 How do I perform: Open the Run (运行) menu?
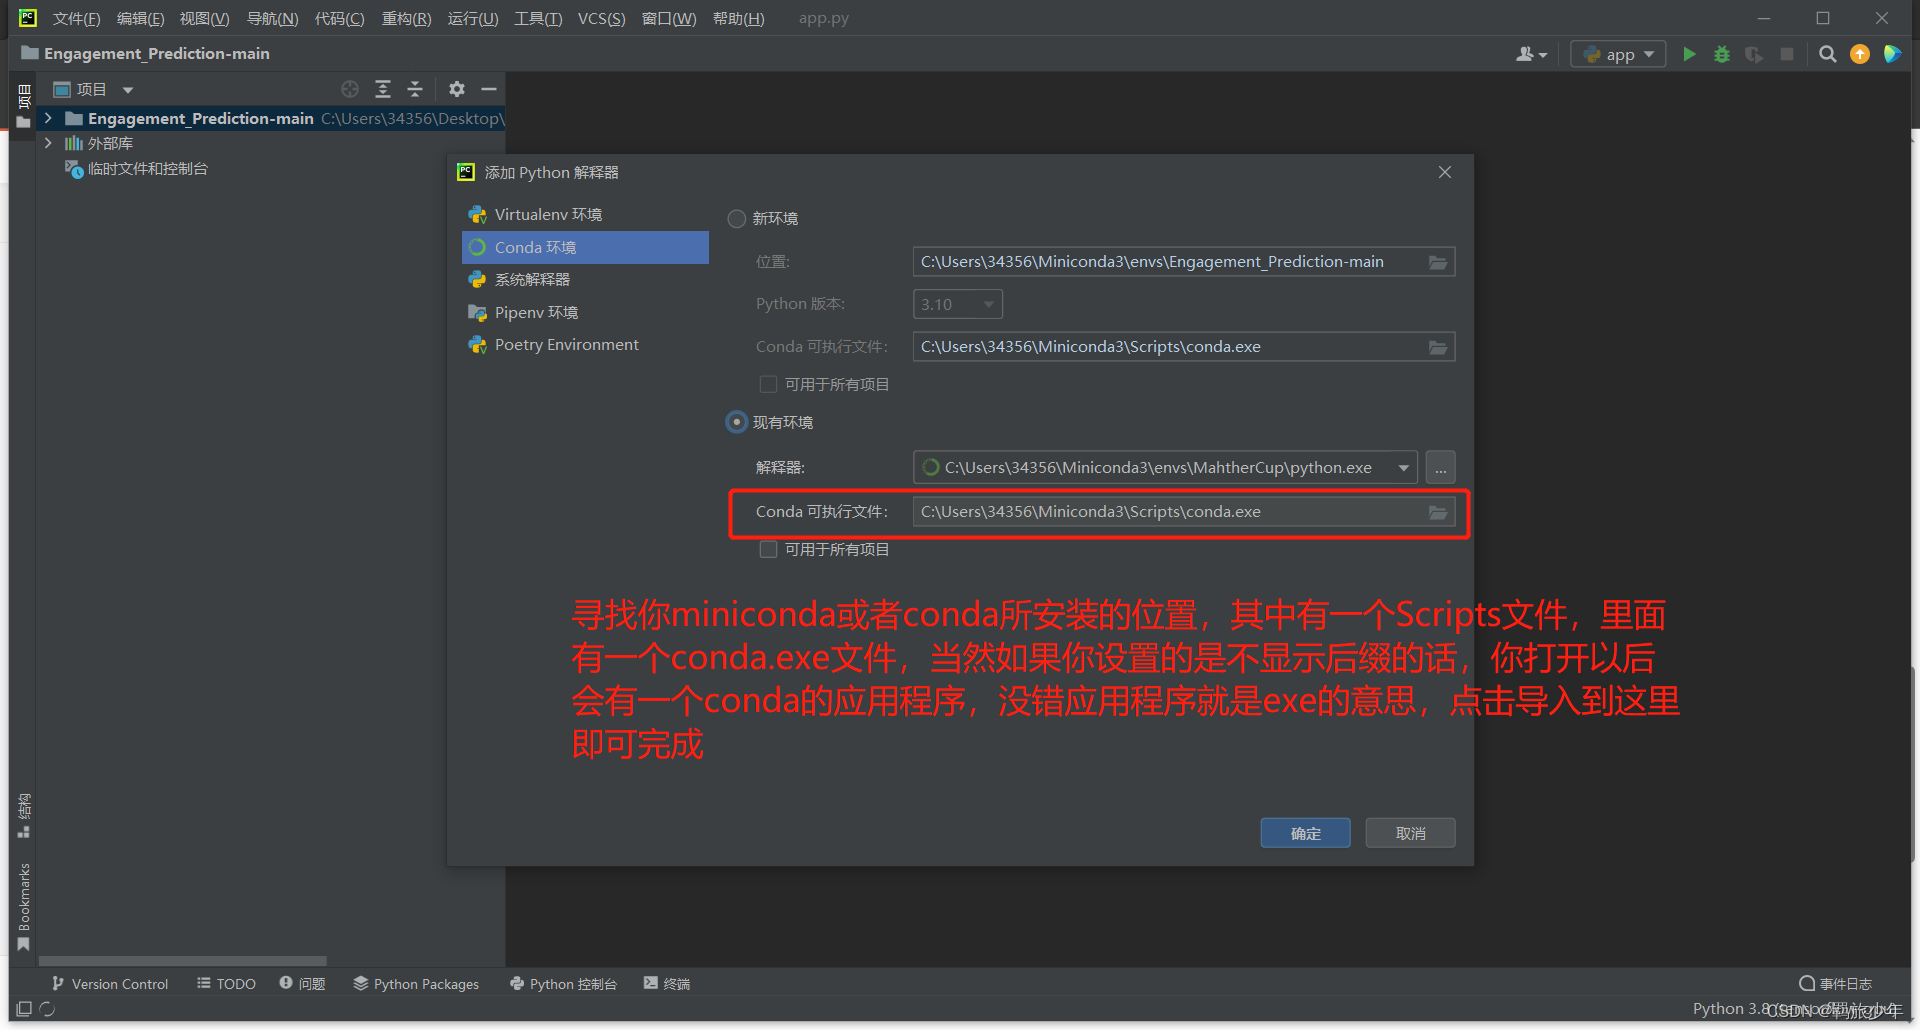point(472,18)
